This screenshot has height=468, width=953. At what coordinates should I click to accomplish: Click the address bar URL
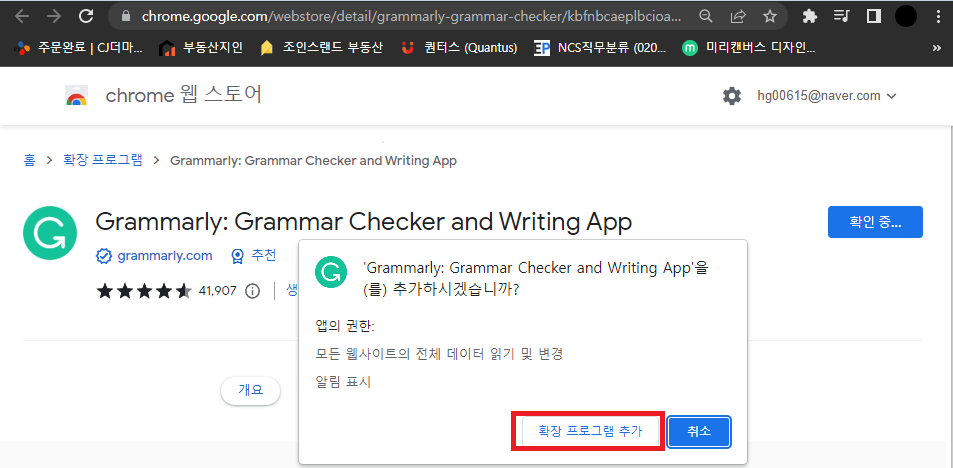[x=411, y=16]
